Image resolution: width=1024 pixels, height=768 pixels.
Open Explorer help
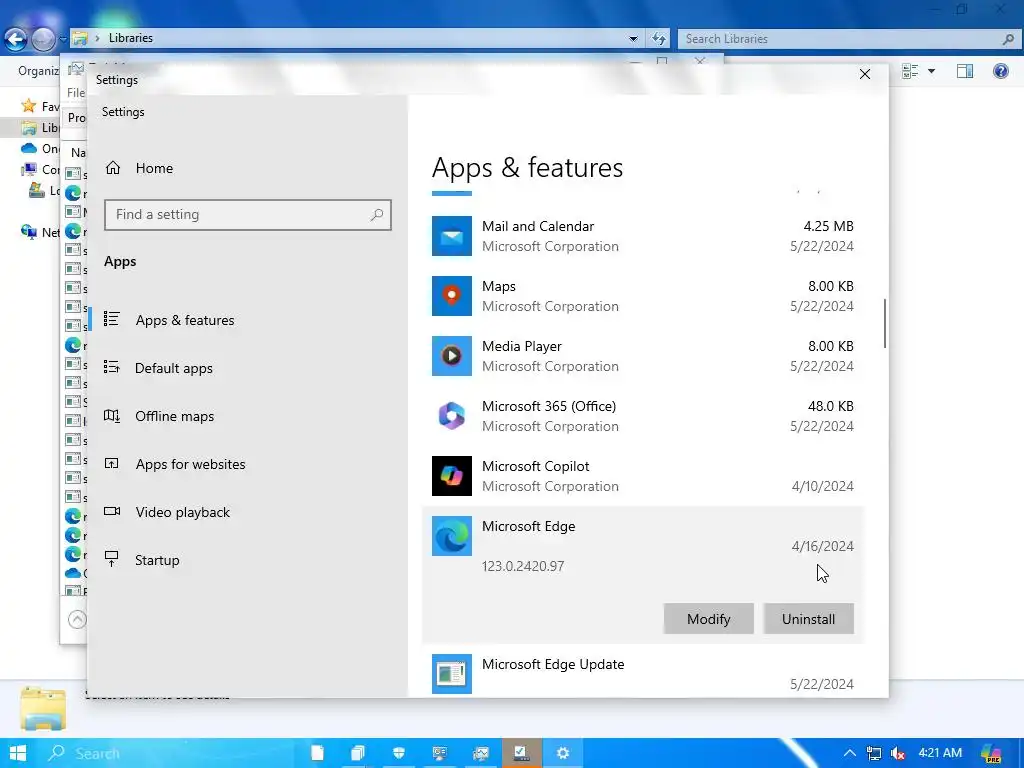1000,71
